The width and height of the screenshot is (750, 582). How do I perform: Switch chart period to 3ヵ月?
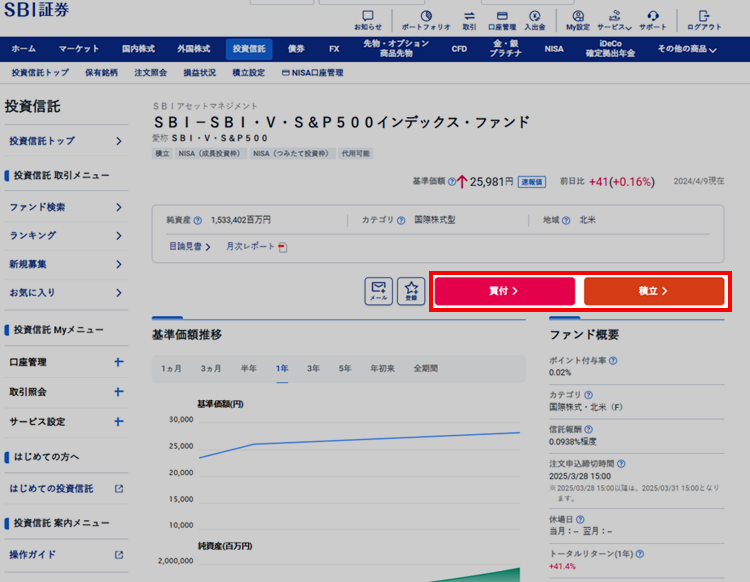click(211, 369)
